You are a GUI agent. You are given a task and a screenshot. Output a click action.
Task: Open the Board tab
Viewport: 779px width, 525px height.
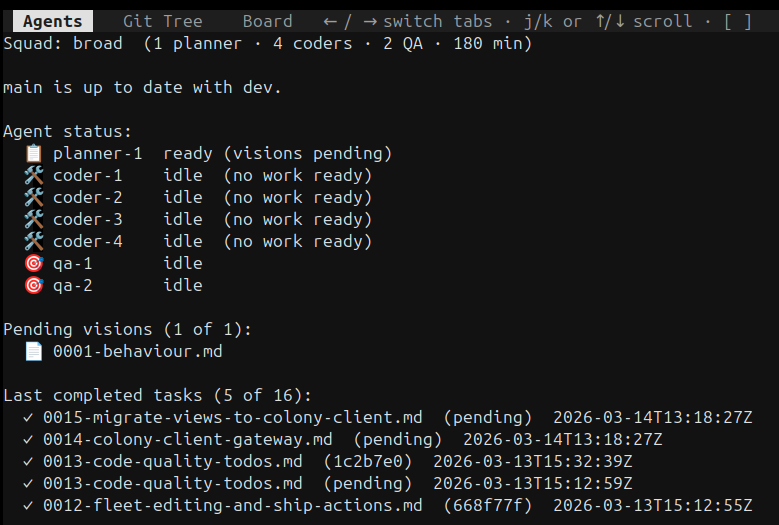(267, 21)
